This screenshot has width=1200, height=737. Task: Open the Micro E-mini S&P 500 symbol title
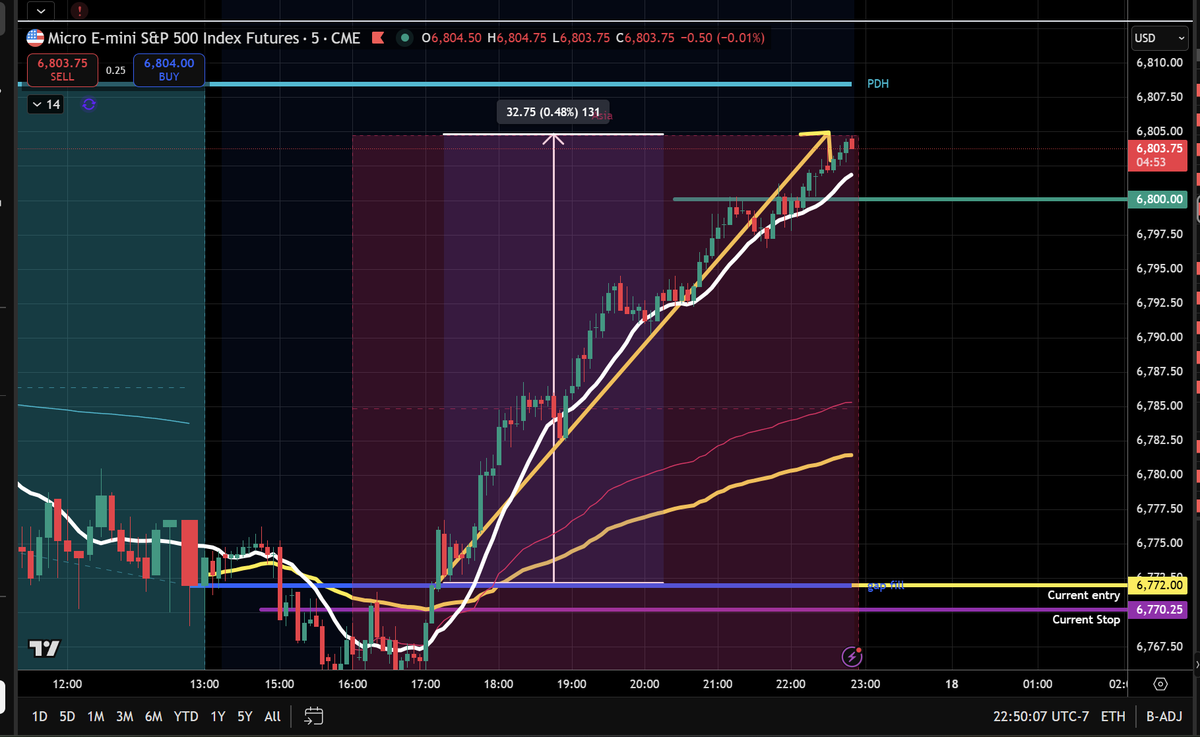pos(205,38)
